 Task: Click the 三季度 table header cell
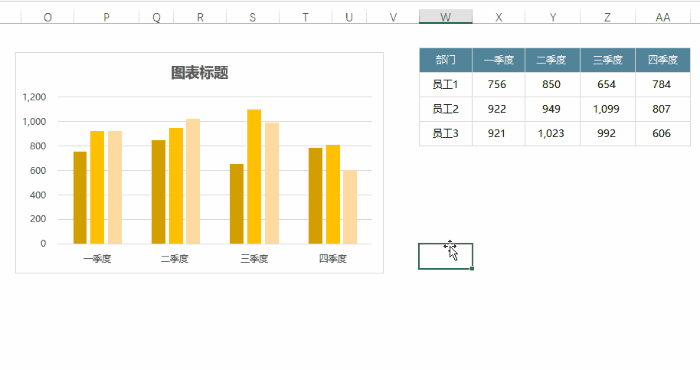(x=608, y=60)
